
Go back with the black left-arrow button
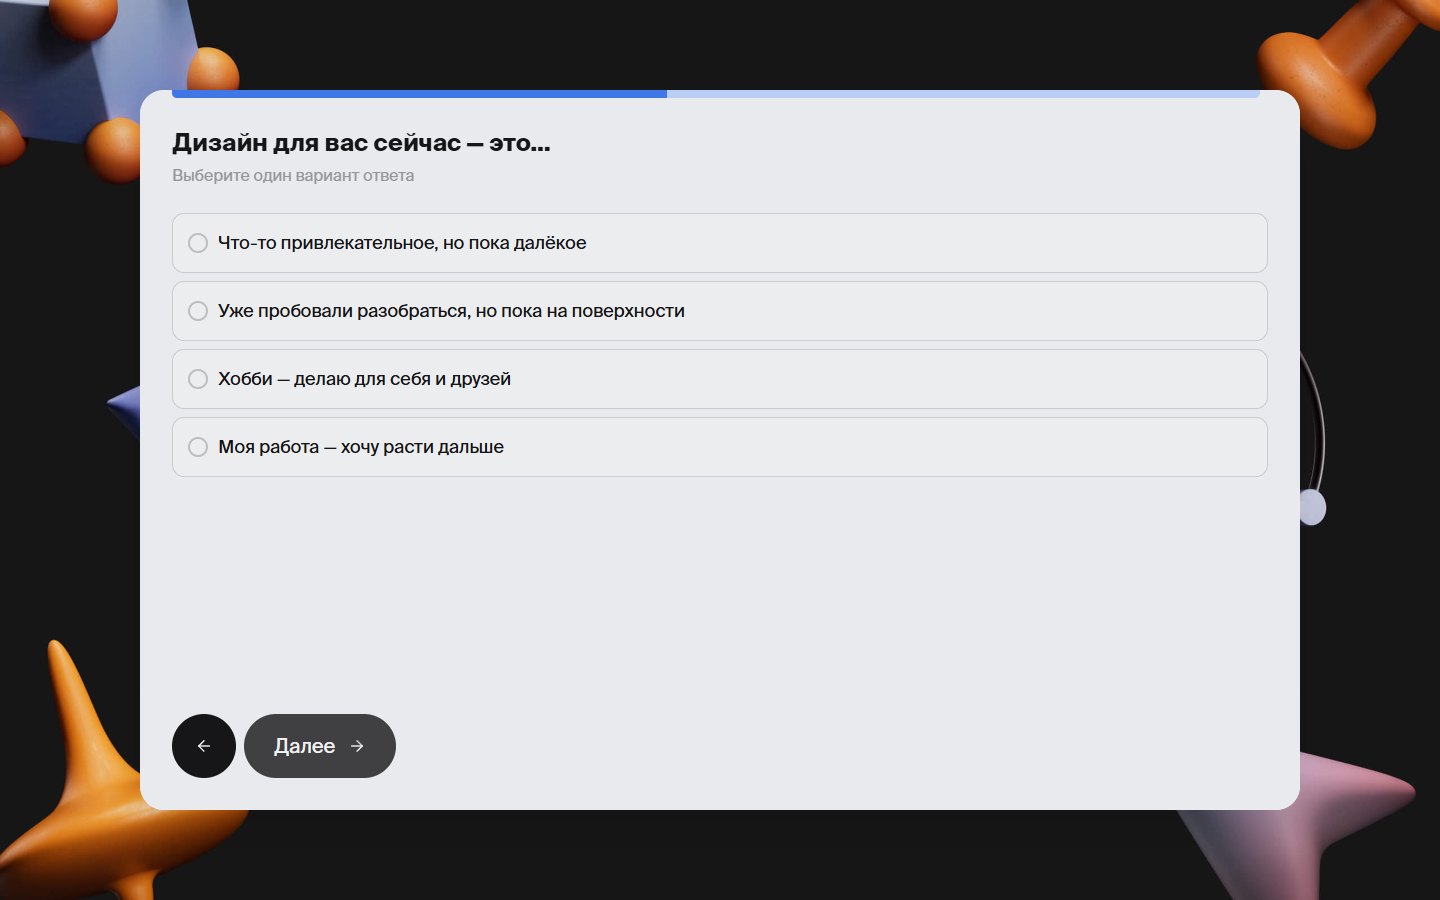click(x=204, y=746)
